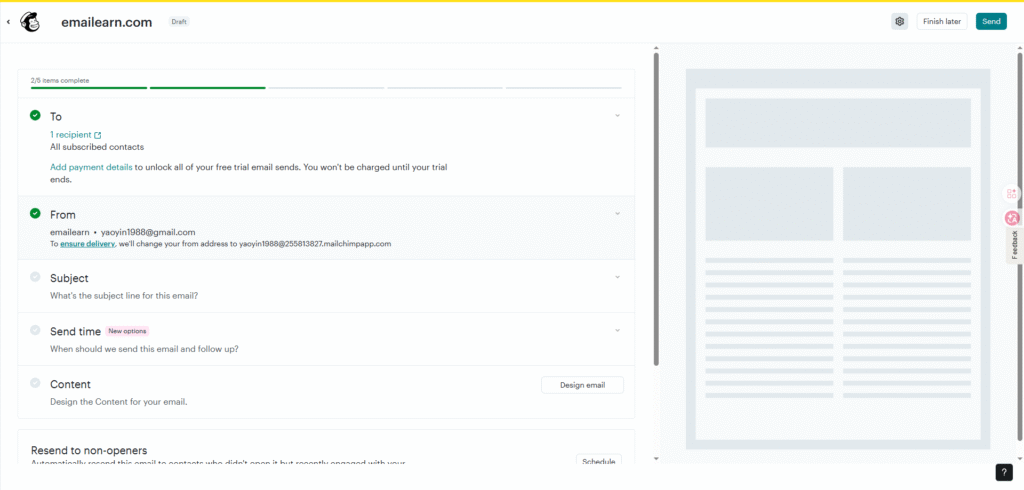
Task: Click the pink grid widget icon
Action: coord(1012,193)
